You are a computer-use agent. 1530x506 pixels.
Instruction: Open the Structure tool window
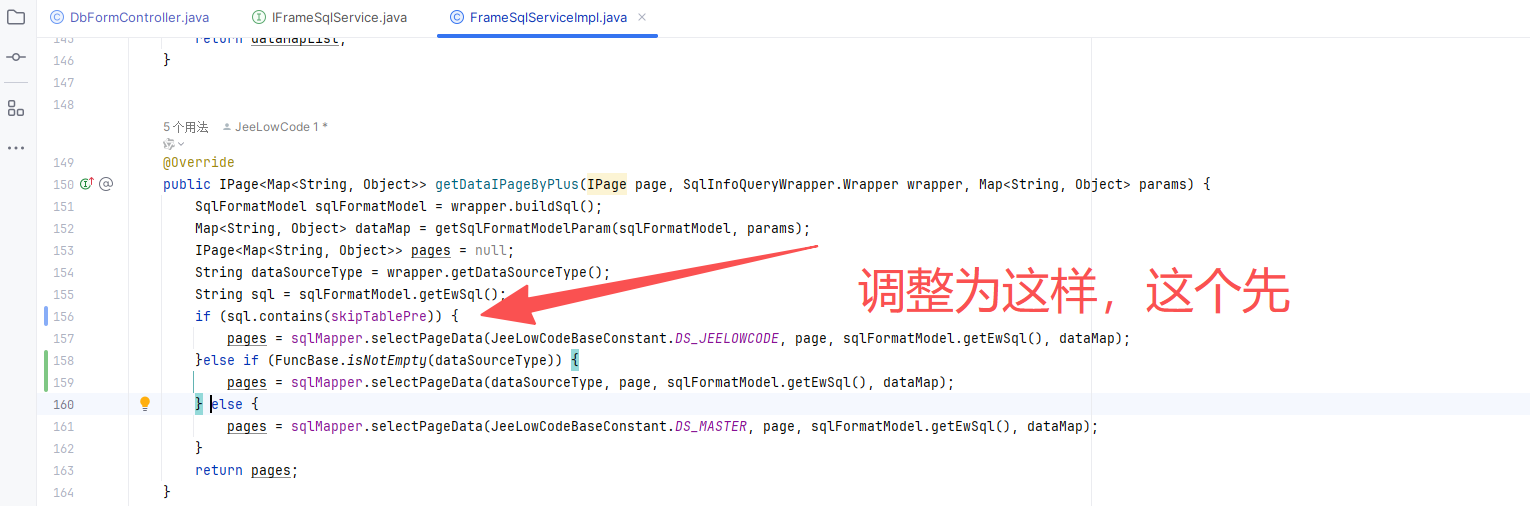[x=15, y=108]
